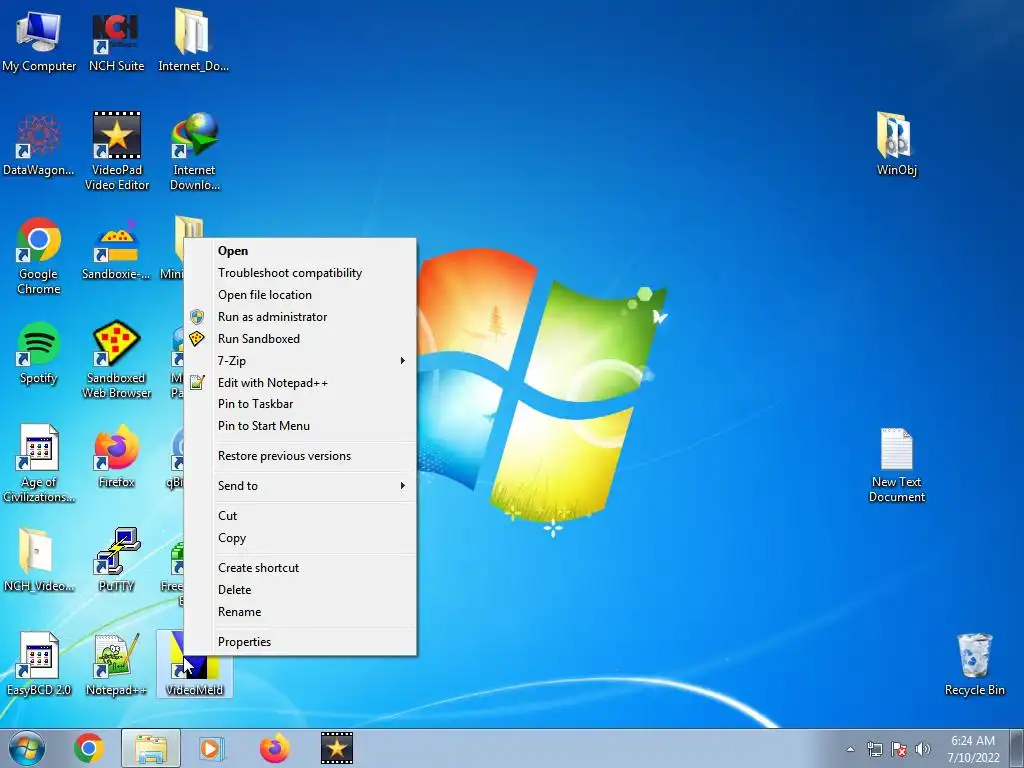The width and height of the screenshot is (1024, 768).
Task: Open VideoPad from the taskbar
Action: [337, 748]
